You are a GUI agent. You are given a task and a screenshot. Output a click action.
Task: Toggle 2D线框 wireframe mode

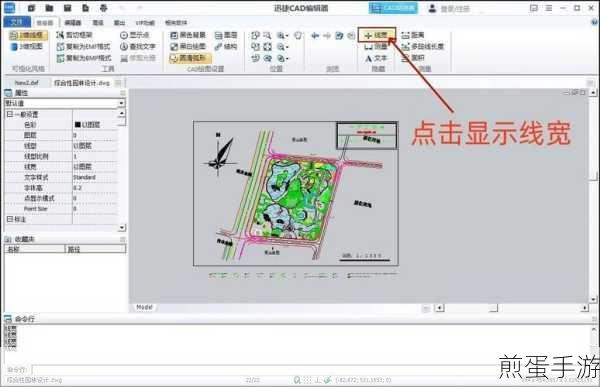point(28,35)
